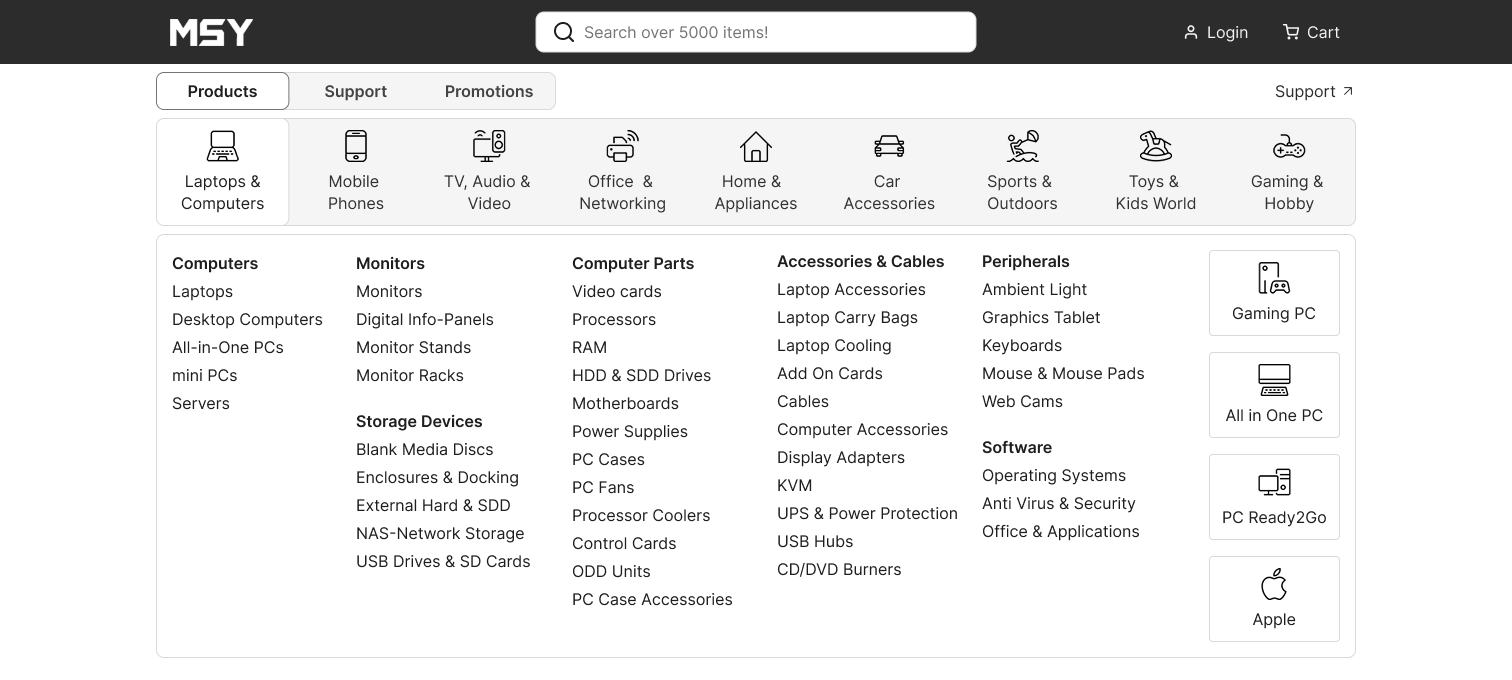The height and width of the screenshot is (680, 1512).
Task: Open the Apple brand tile
Action: [1273, 599]
